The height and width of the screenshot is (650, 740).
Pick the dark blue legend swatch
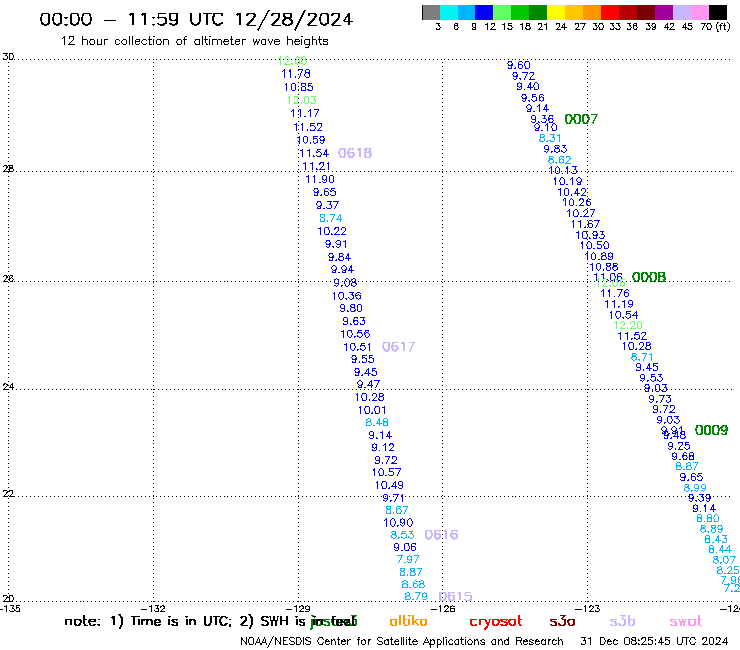coord(484,12)
